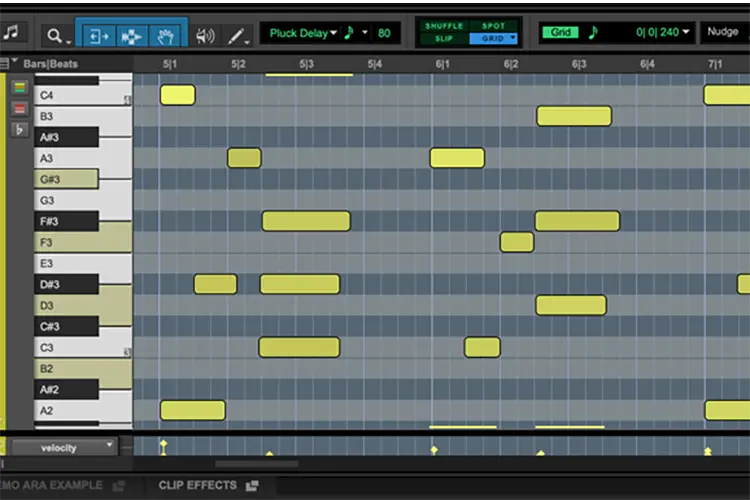This screenshot has width=750, height=500.
Task: Click the A2 piano key
Action: (x=83, y=411)
